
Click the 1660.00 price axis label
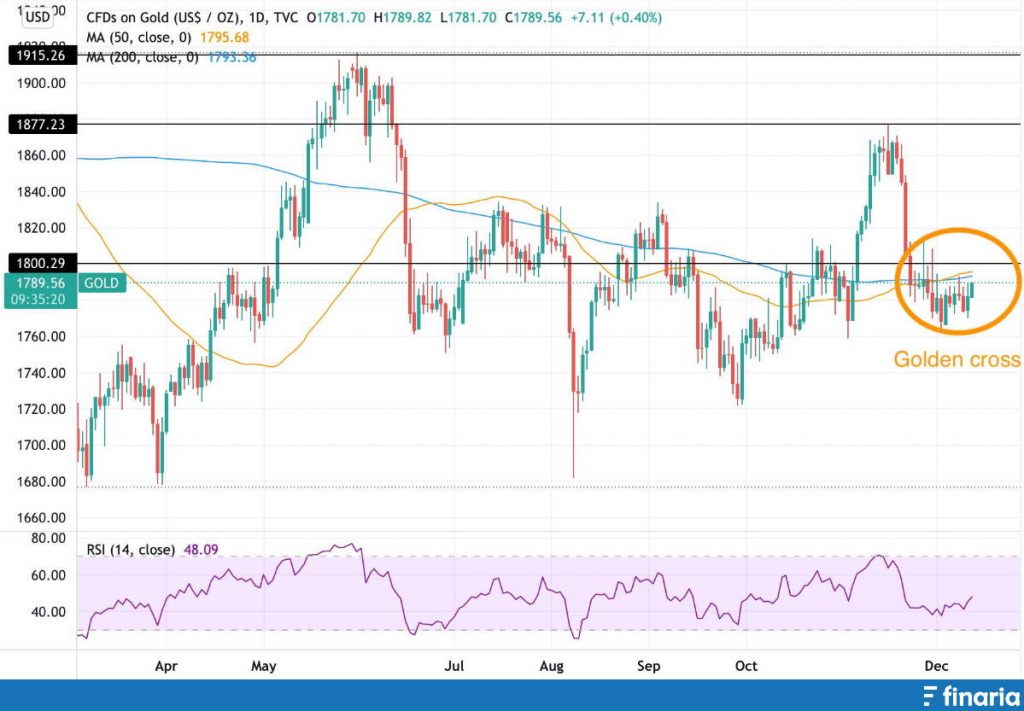coord(42,518)
